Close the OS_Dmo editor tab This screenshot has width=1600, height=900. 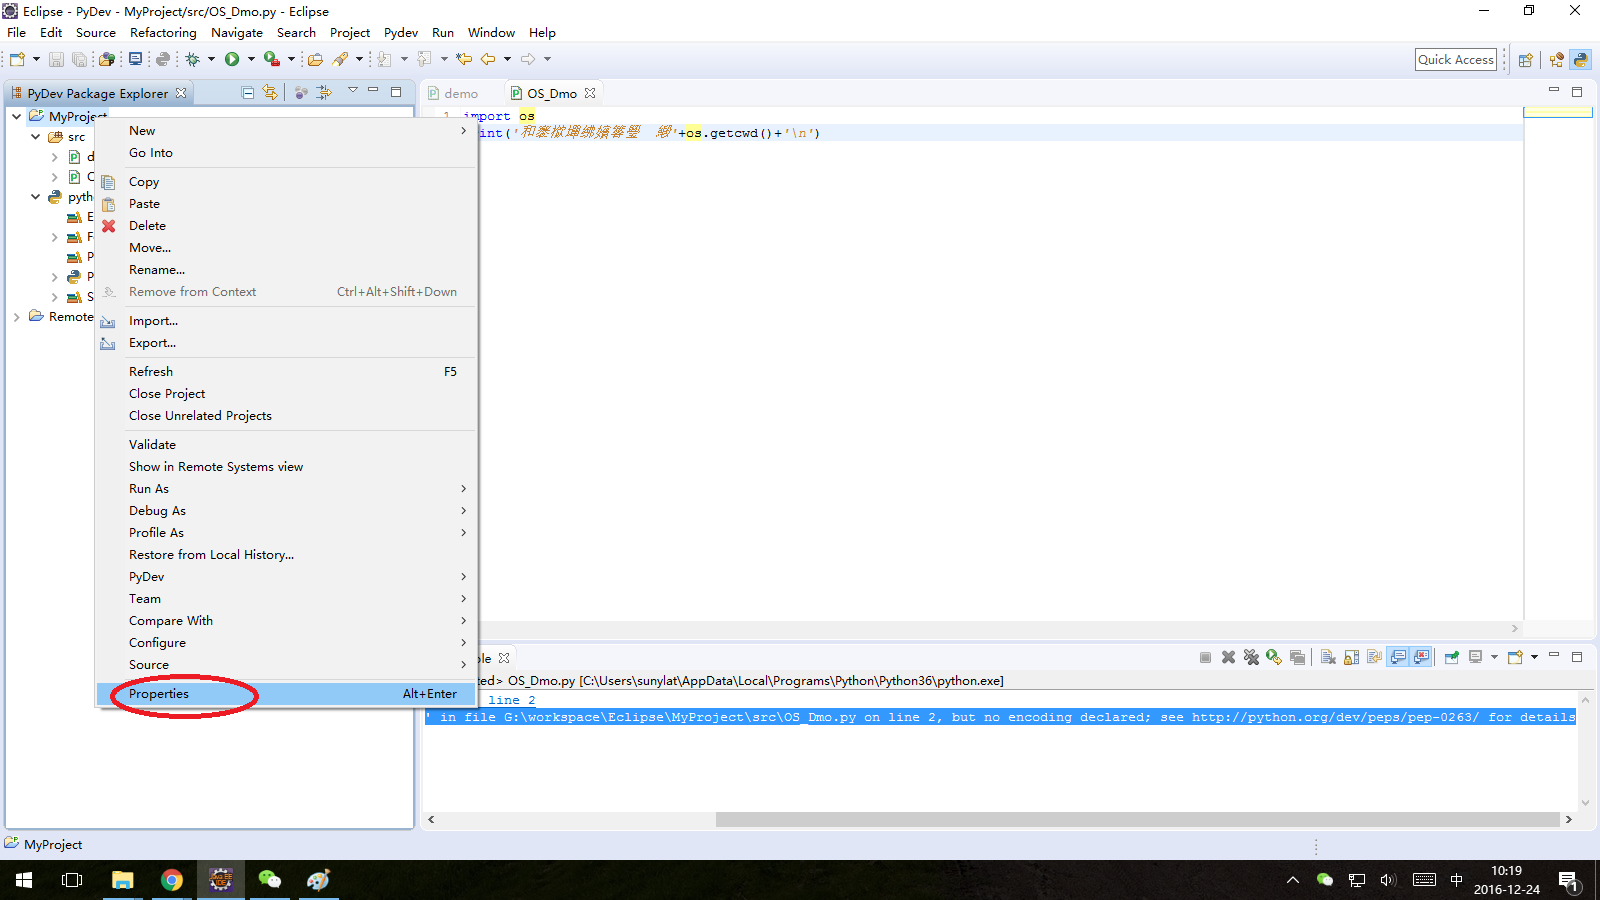click(x=590, y=93)
